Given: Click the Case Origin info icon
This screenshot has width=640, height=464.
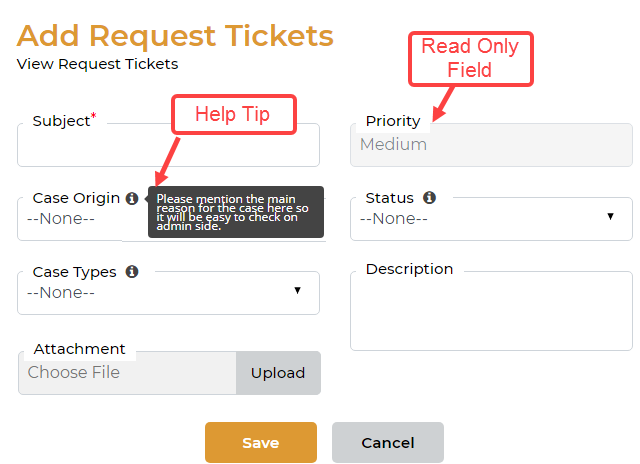Looking at the screenshot, I should point(131,198).
